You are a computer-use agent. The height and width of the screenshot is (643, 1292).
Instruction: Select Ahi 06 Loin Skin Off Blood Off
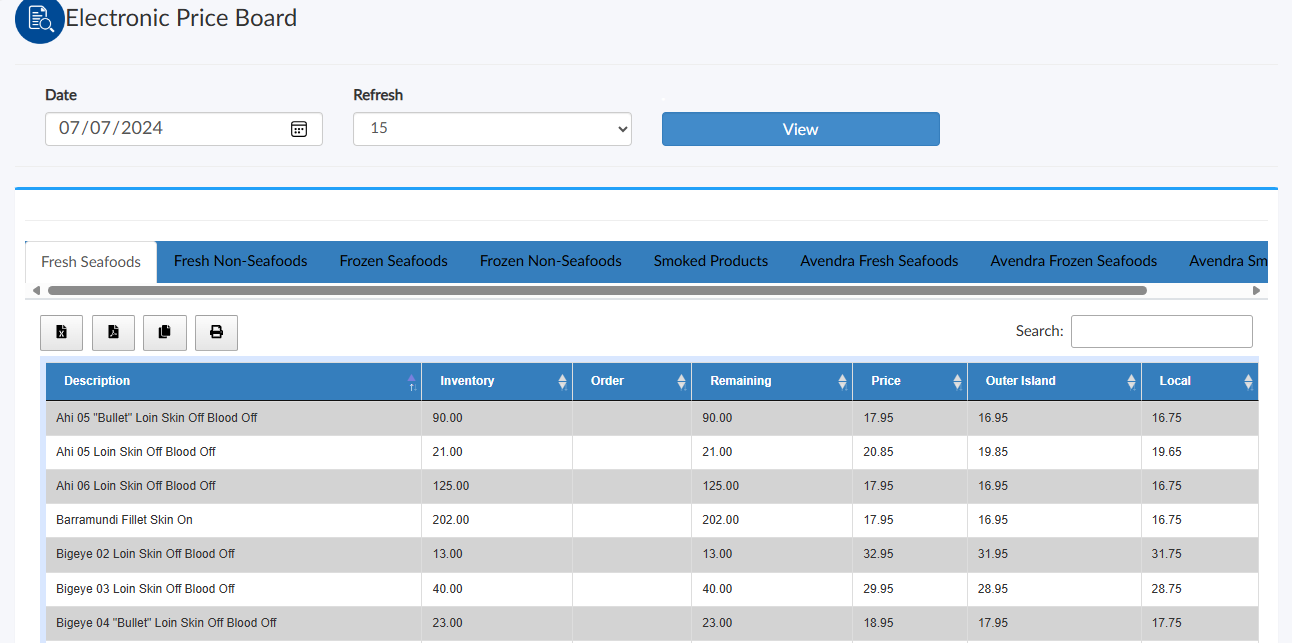[x=652, y=486]
